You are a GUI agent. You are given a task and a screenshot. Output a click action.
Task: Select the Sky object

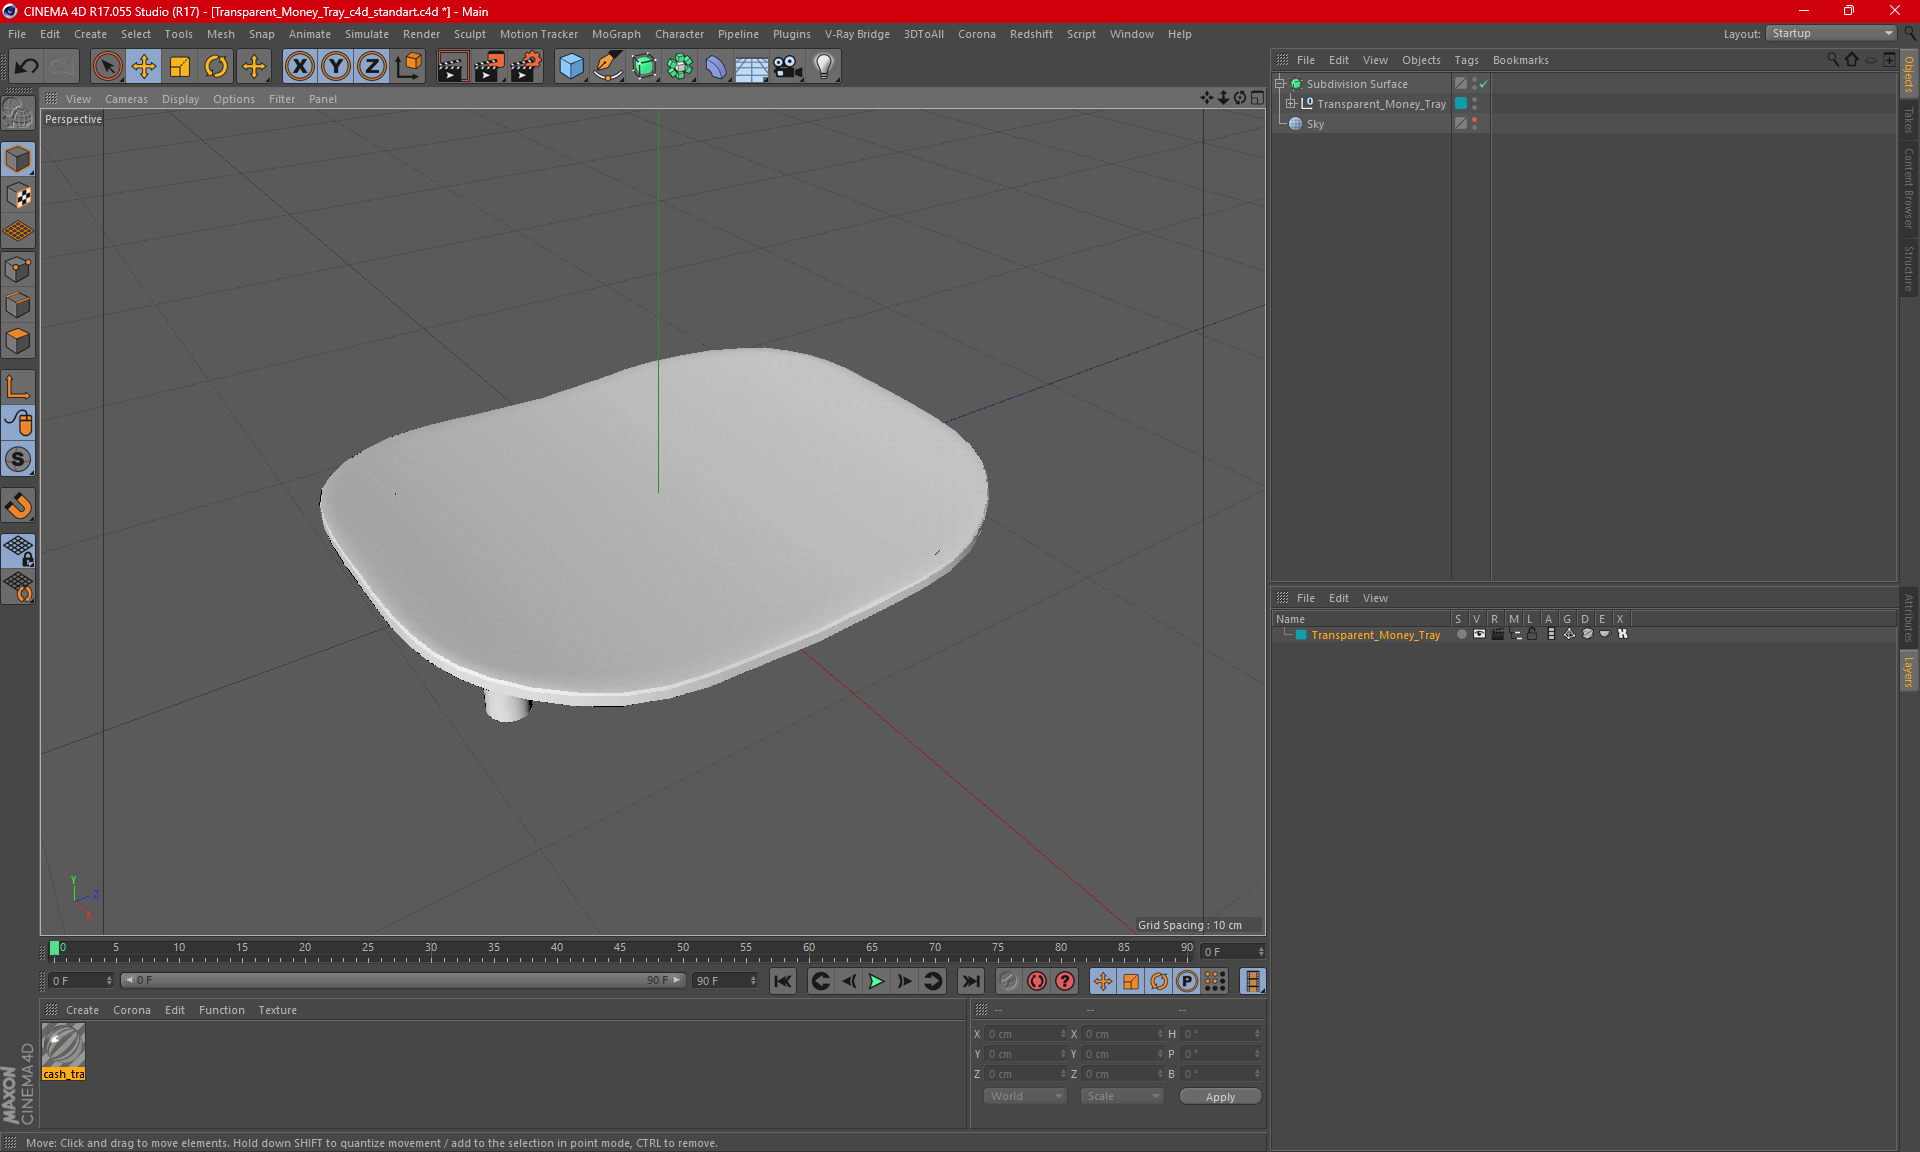1315,124
